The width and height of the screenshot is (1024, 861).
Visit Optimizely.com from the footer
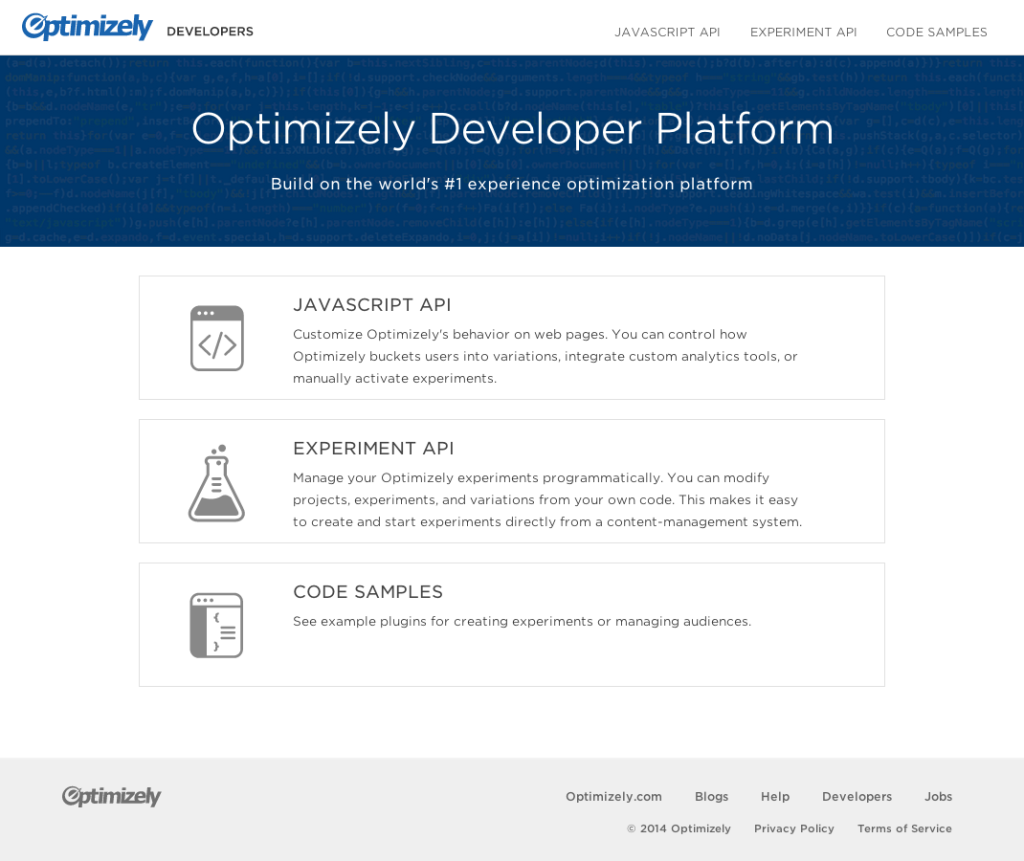click(613, 796)
